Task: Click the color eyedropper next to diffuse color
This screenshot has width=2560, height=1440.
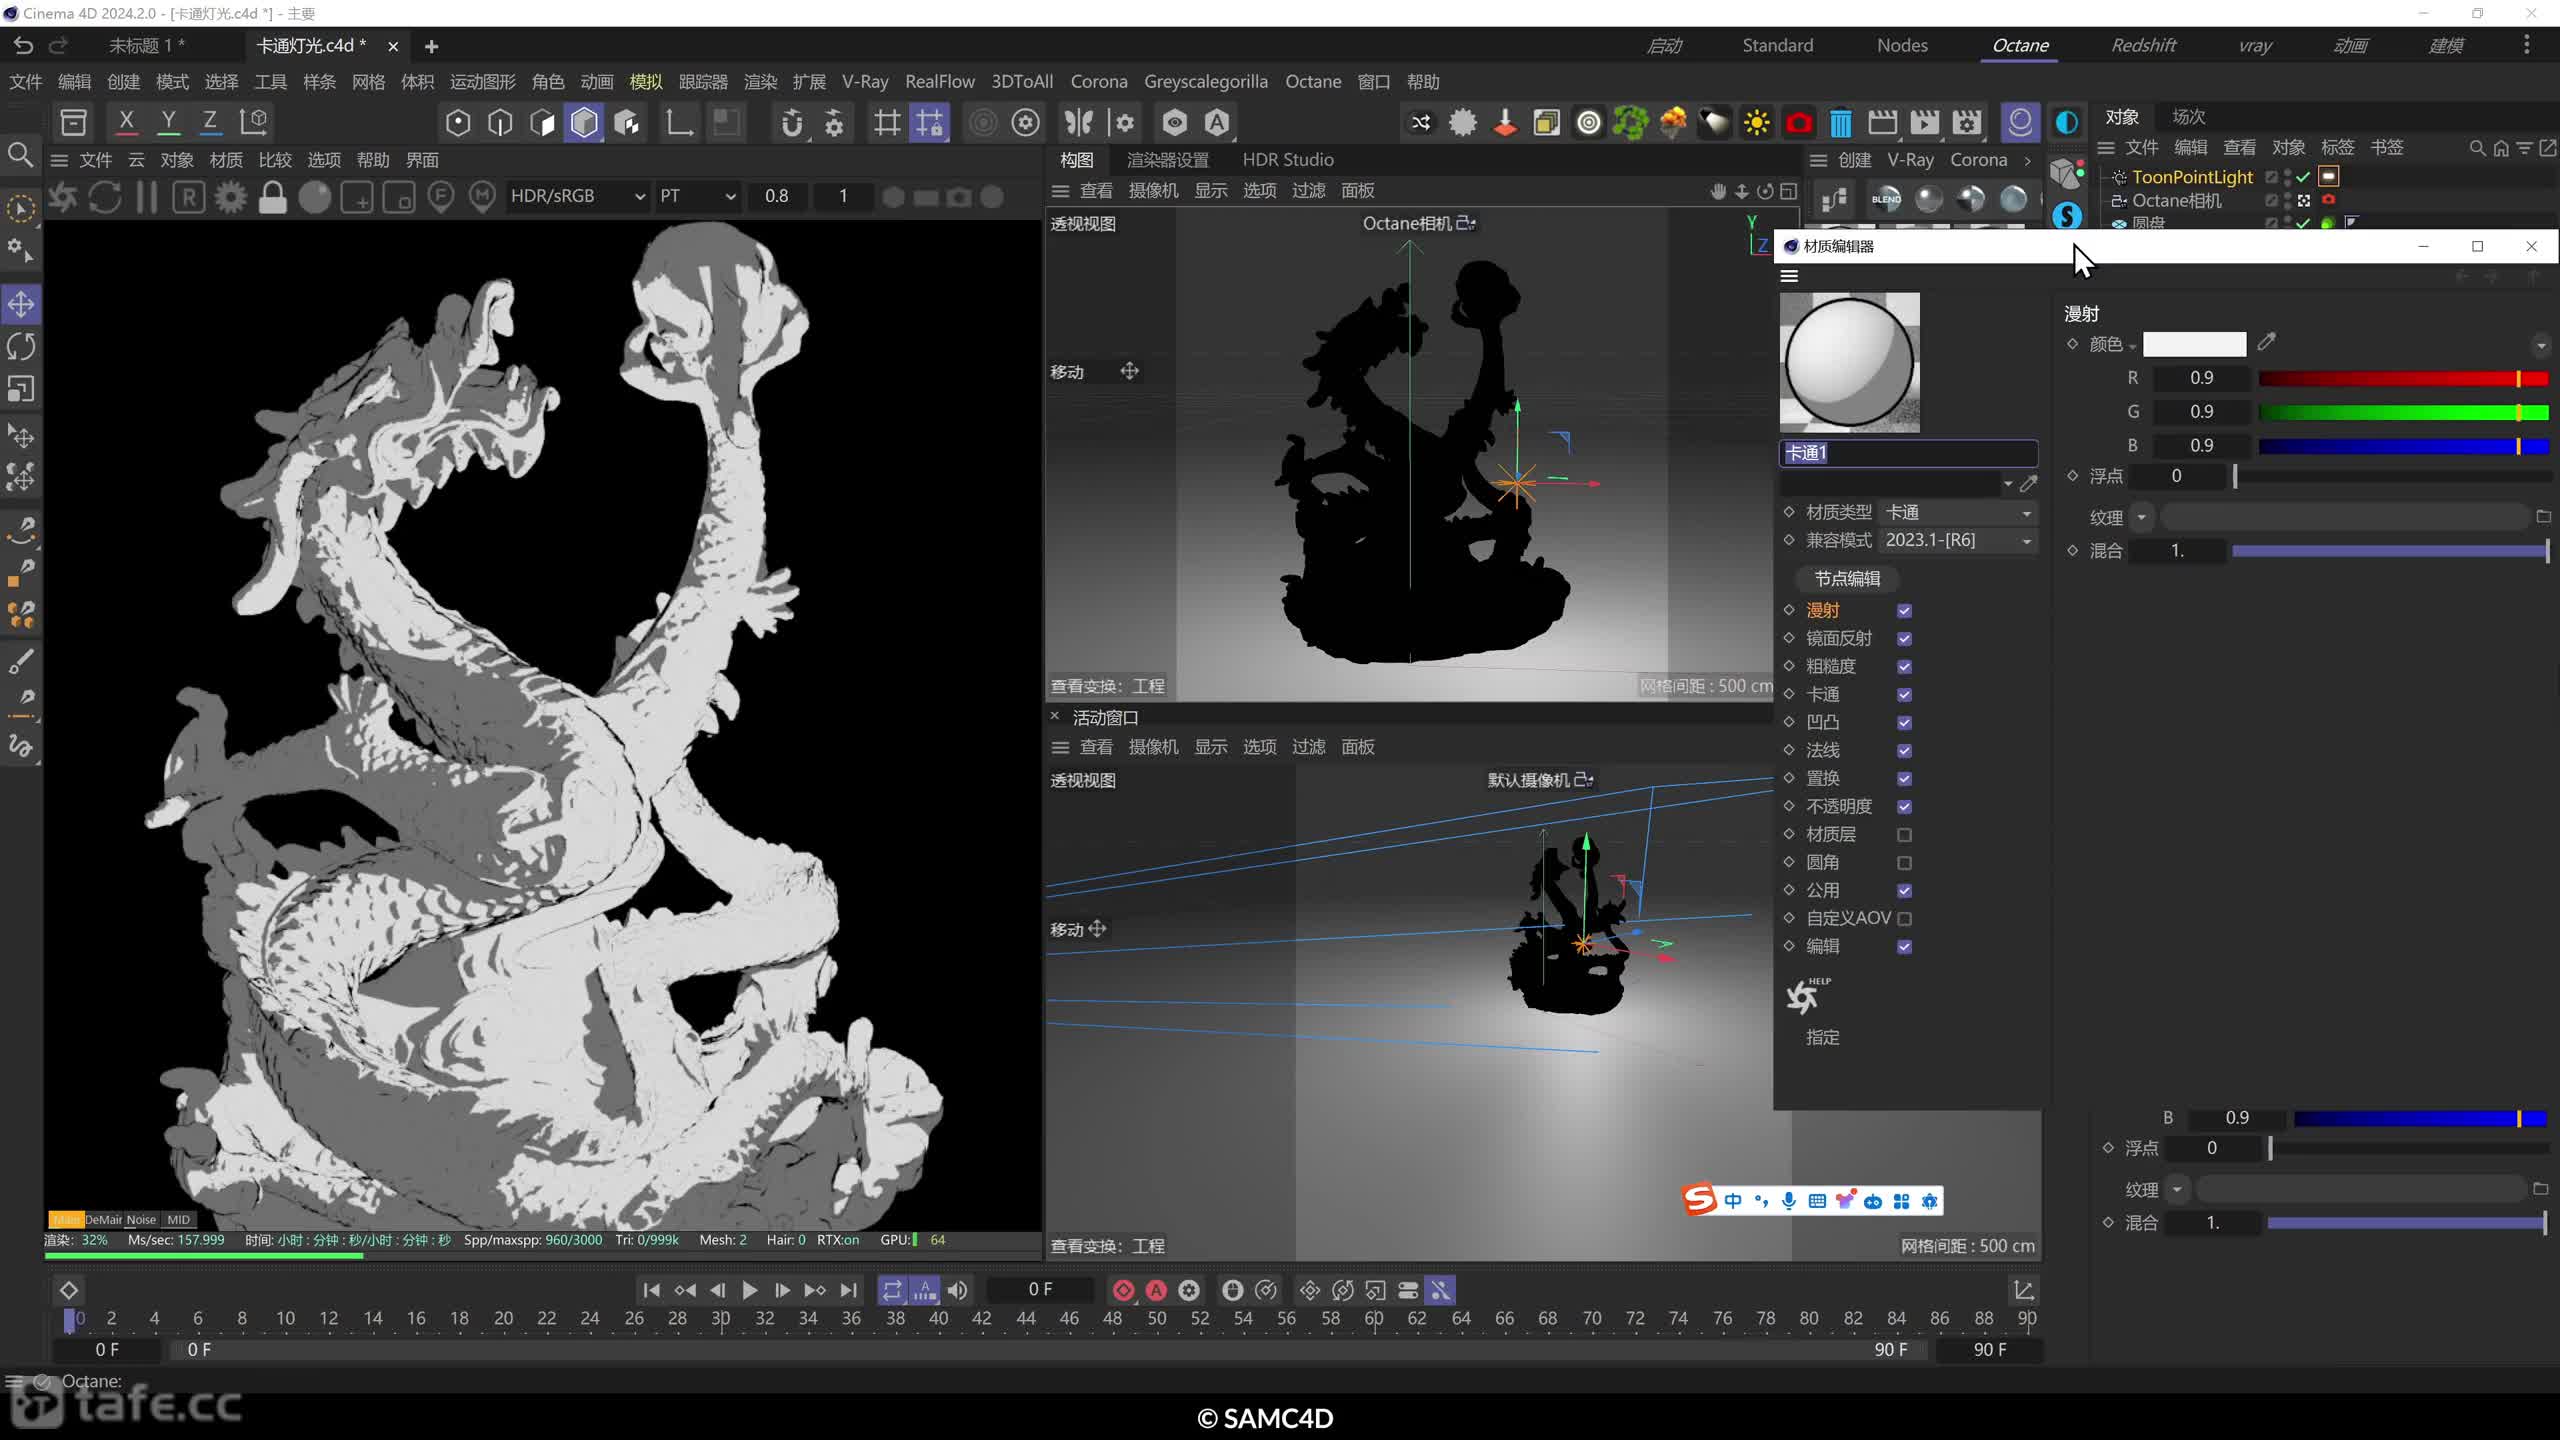Action: tap(2266, 343)
